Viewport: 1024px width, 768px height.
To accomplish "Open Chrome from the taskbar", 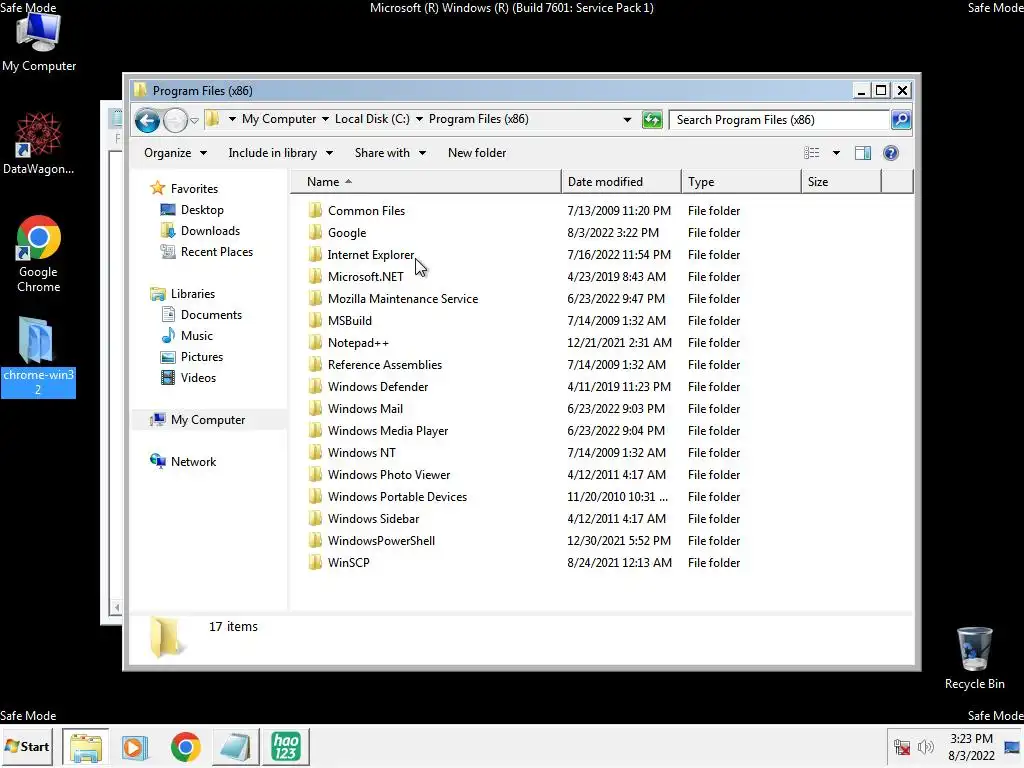I will (185, 746).
